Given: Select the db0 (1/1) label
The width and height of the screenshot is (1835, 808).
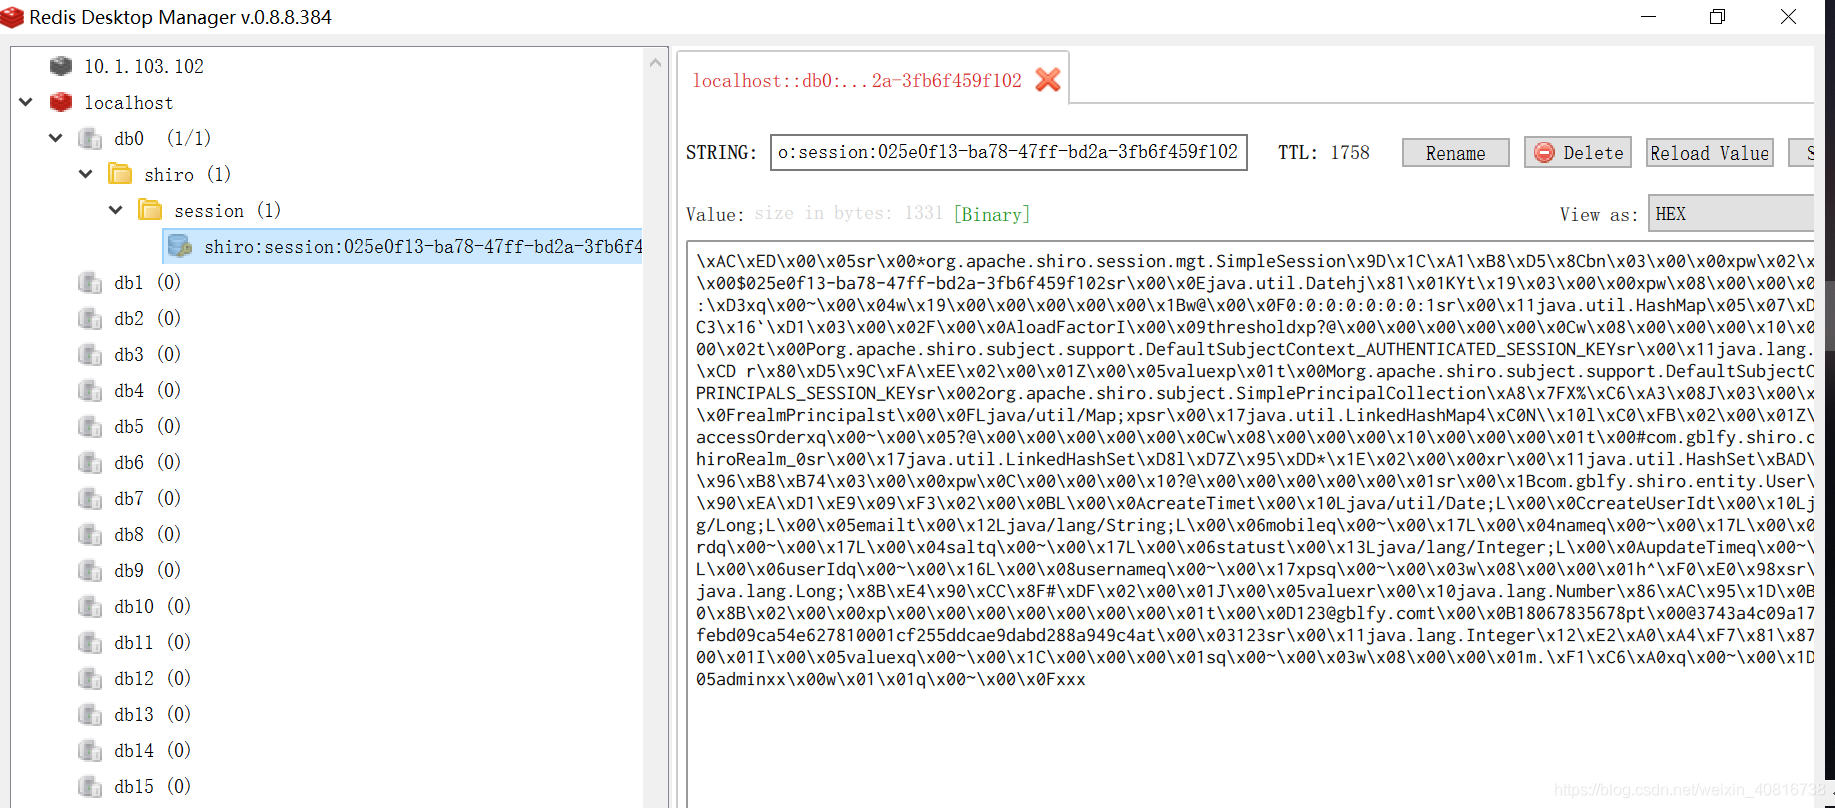Looking at the screenshot, I should [x=162, y=138].
